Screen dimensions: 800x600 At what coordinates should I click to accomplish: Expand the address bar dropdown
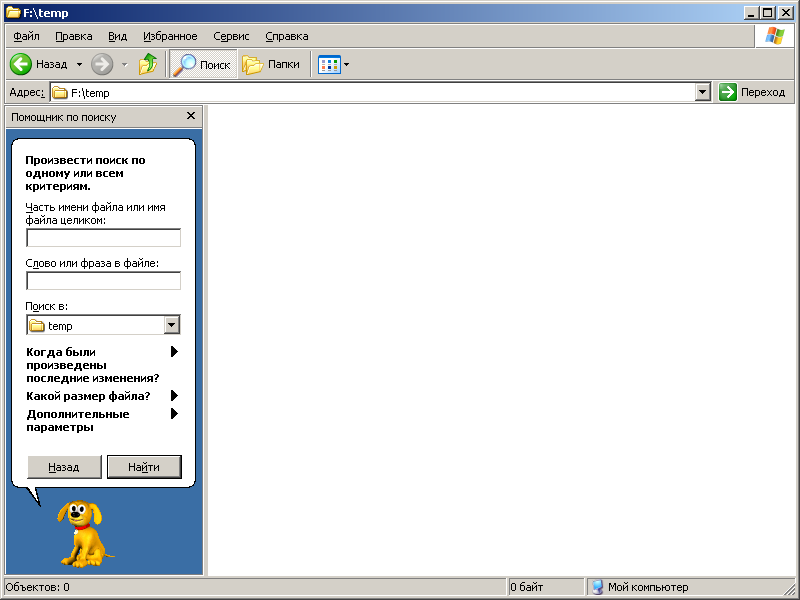[x=703, y=92]
